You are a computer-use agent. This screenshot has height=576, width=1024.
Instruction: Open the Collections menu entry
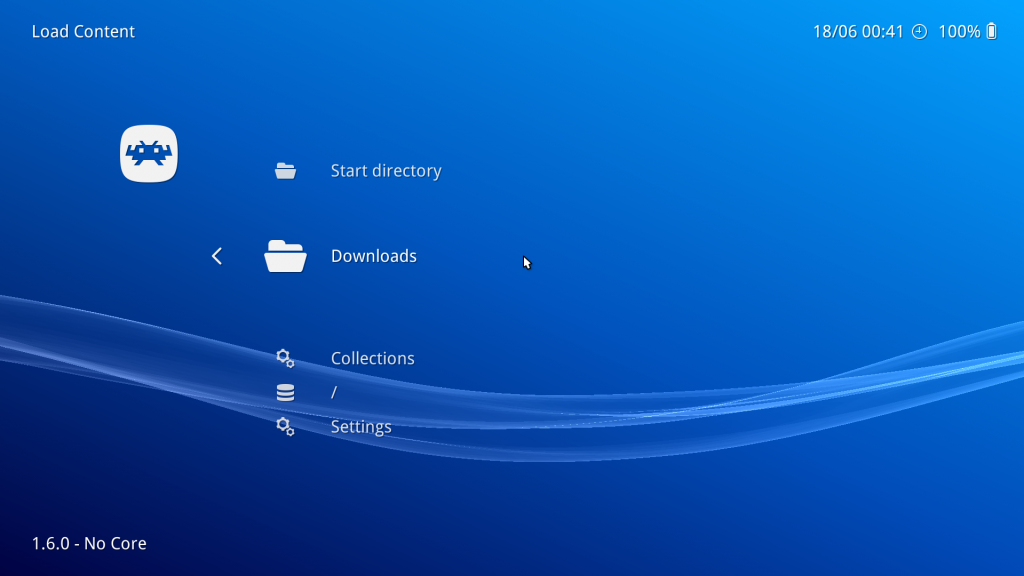tap(372, 358)
